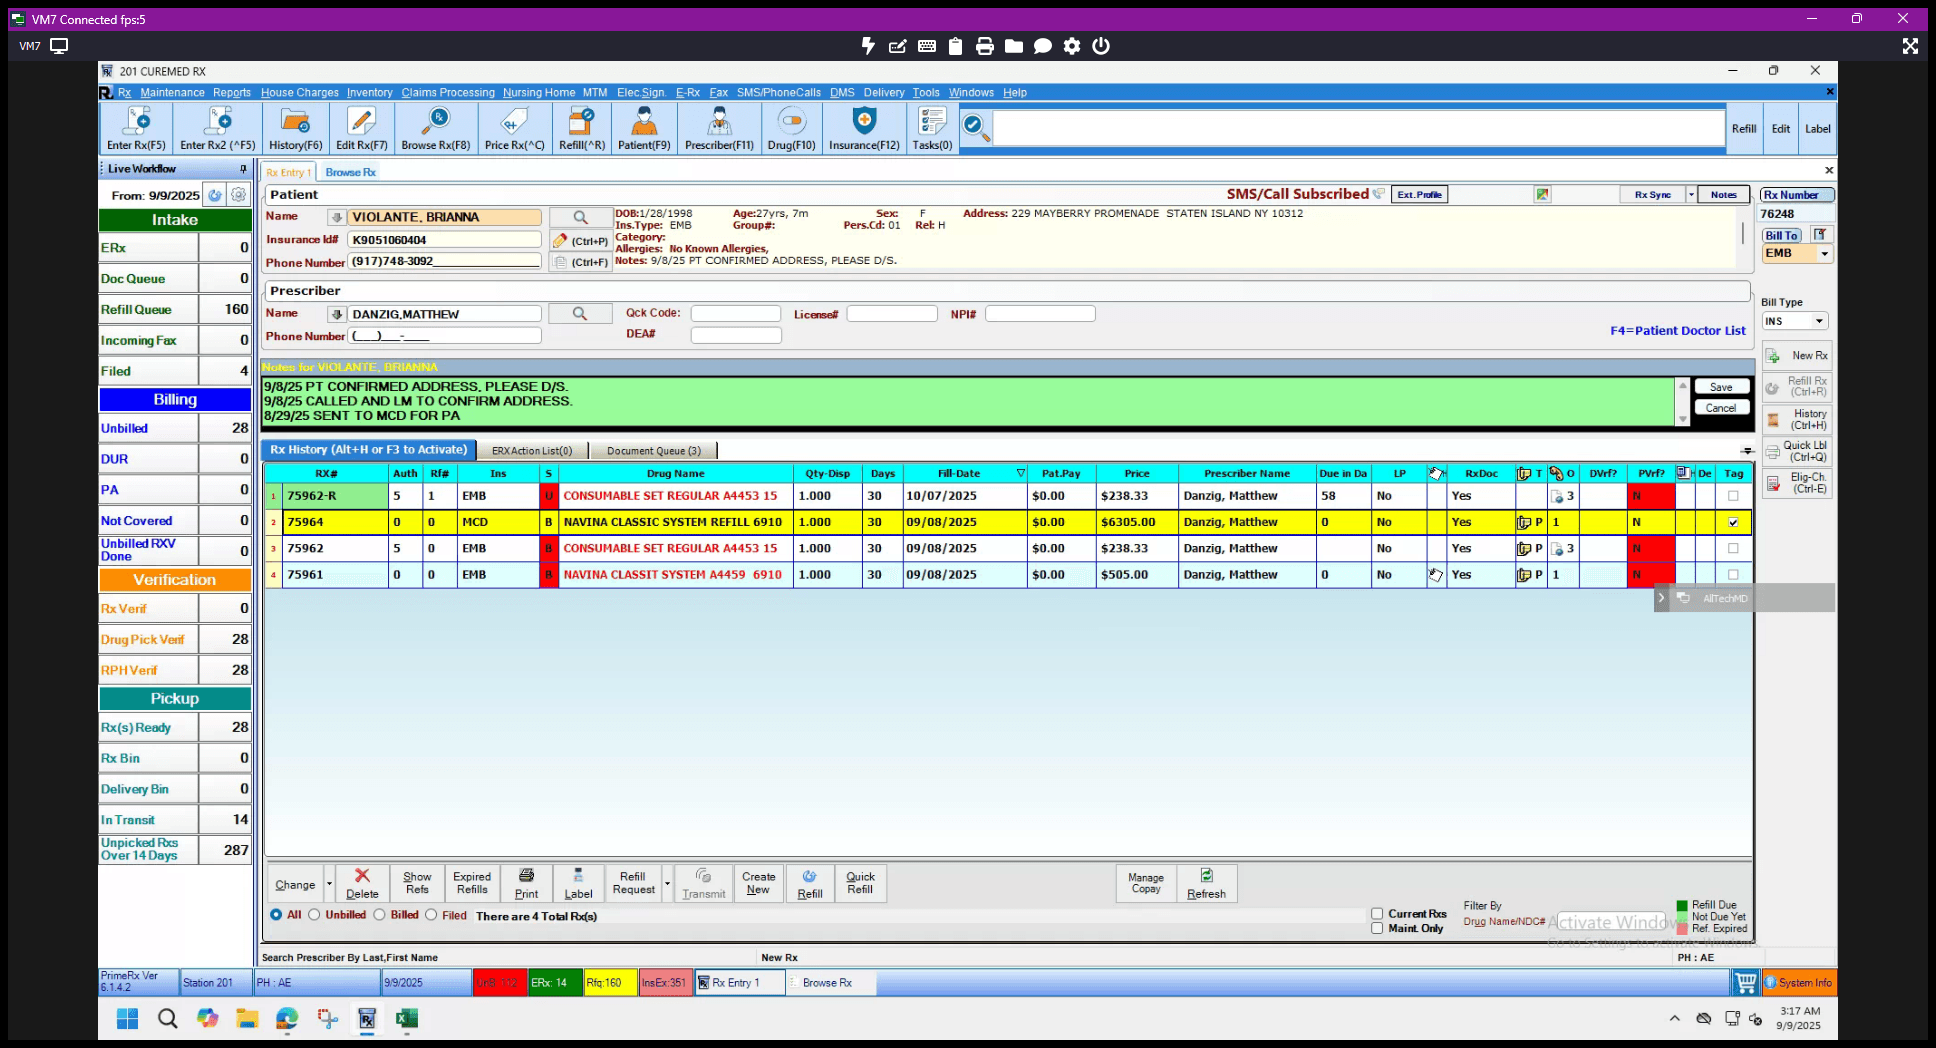
Task: Enable Current Rxs checkbox
Action: (1377, 914)
